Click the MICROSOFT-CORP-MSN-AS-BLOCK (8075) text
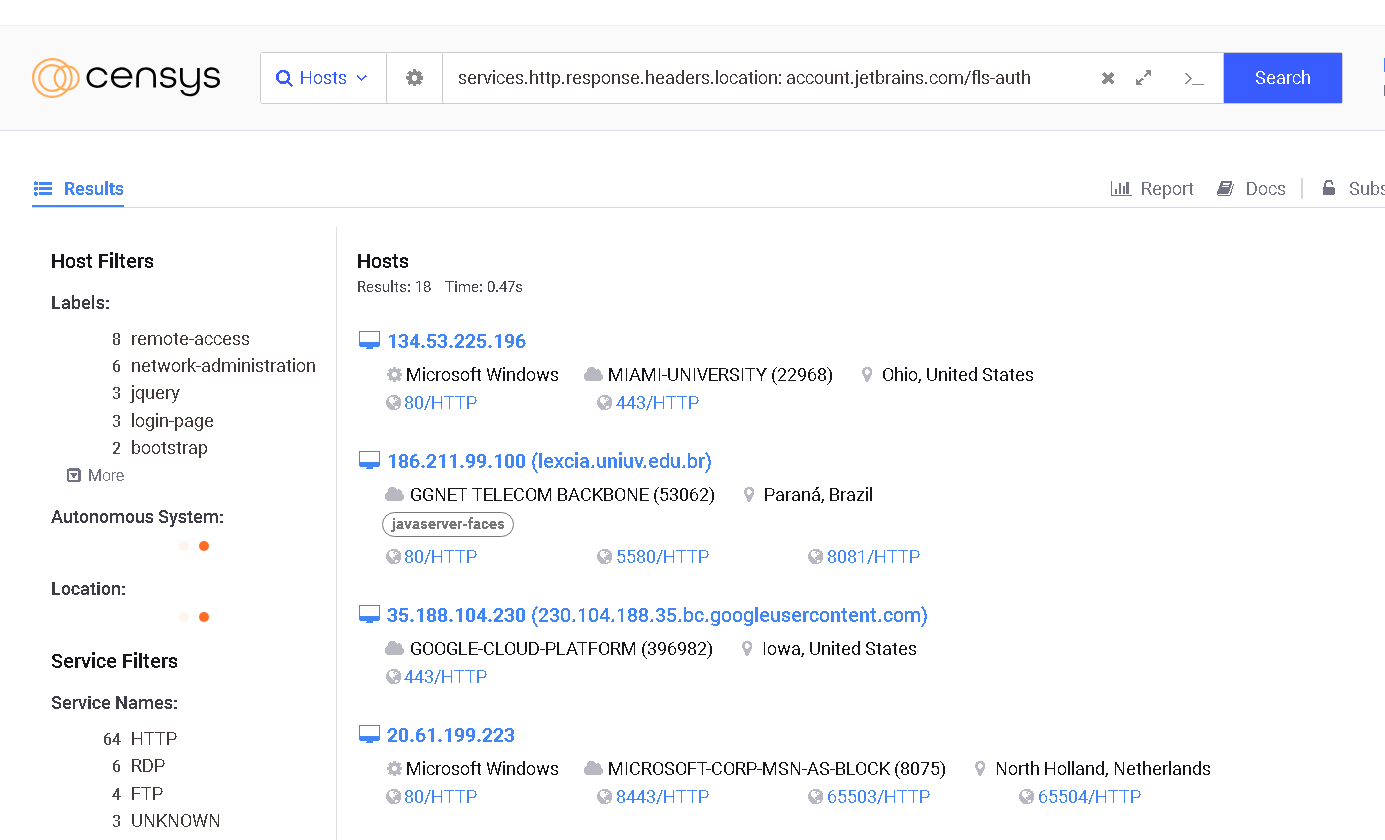 tap(777, 769)
